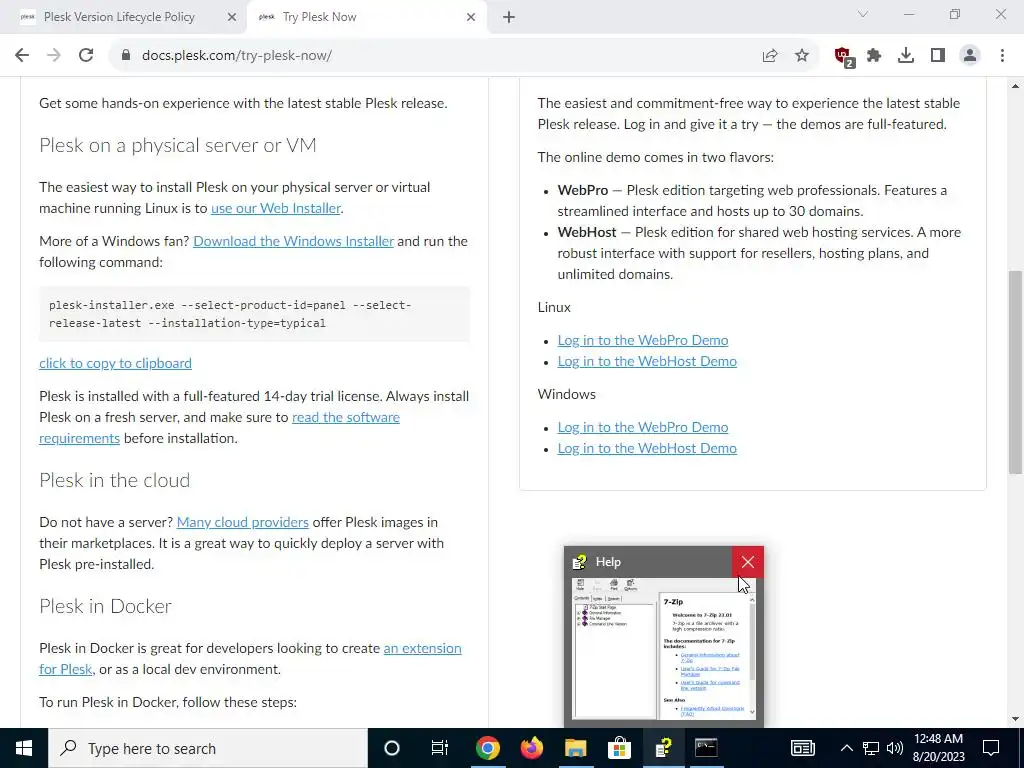
Task: Open Microsoft Store from the taskbar
Action: pos(619,748)
